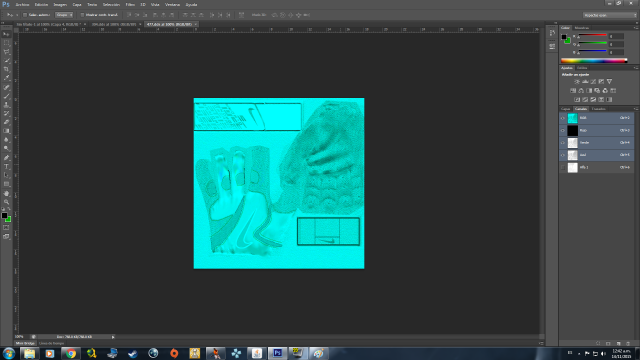This screenshot has width=640, height=360.
Task: Select the Rectangular Marquee tool
Action: (6, 43)
